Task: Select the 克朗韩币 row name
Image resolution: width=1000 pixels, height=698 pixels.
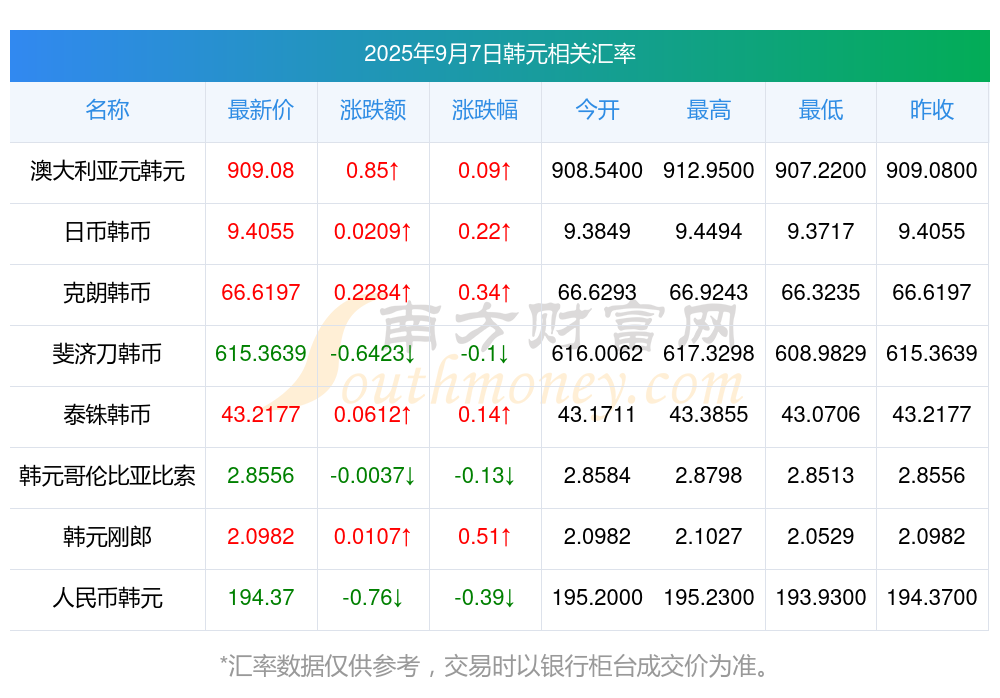Action: [x=107, y=293]
